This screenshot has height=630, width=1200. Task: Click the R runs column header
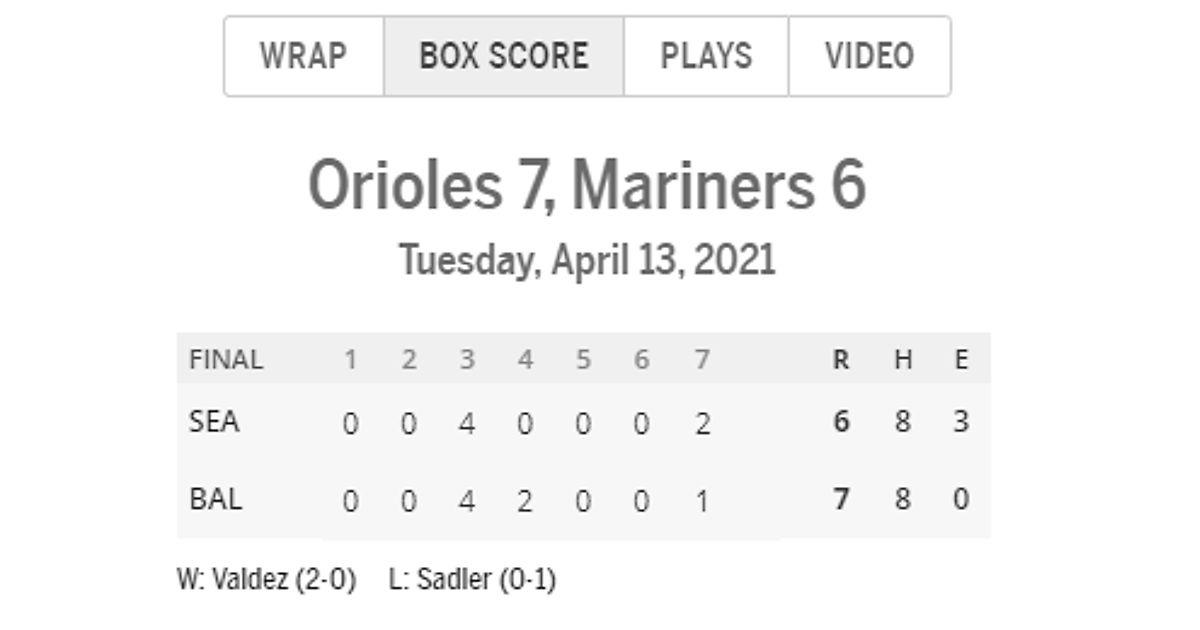tap(841, 360)
